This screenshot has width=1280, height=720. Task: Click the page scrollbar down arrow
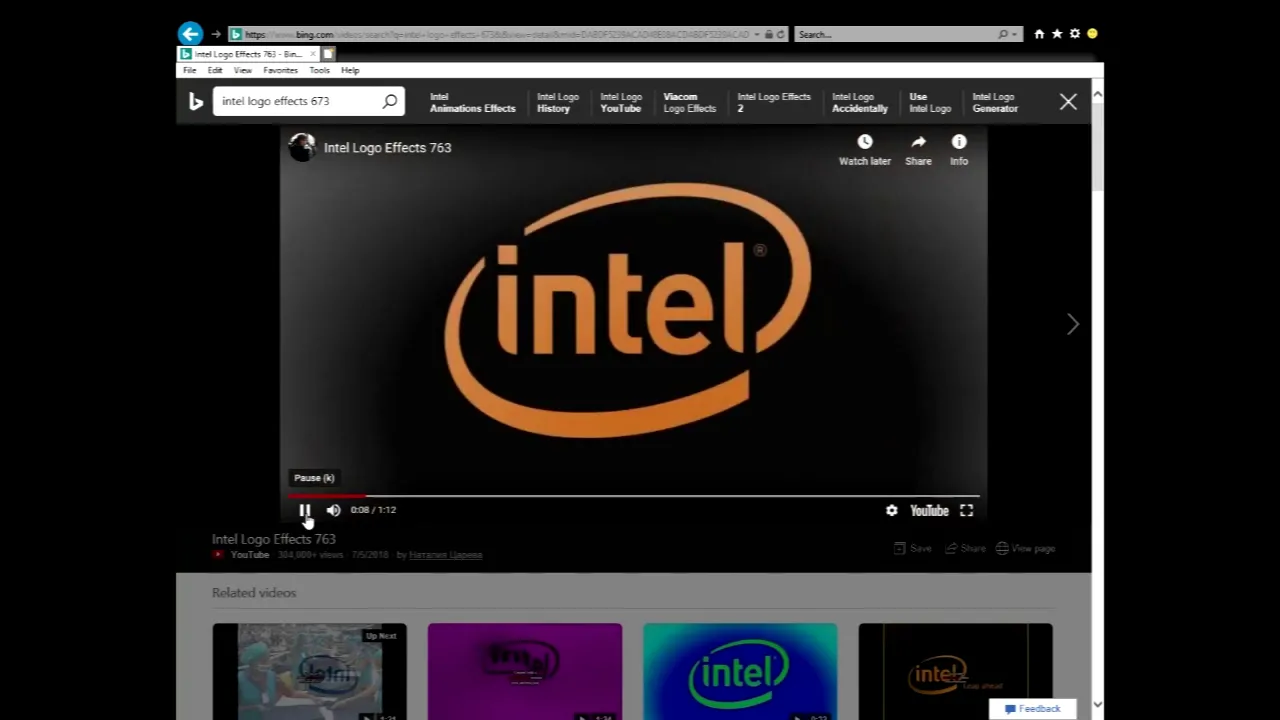1097,705
